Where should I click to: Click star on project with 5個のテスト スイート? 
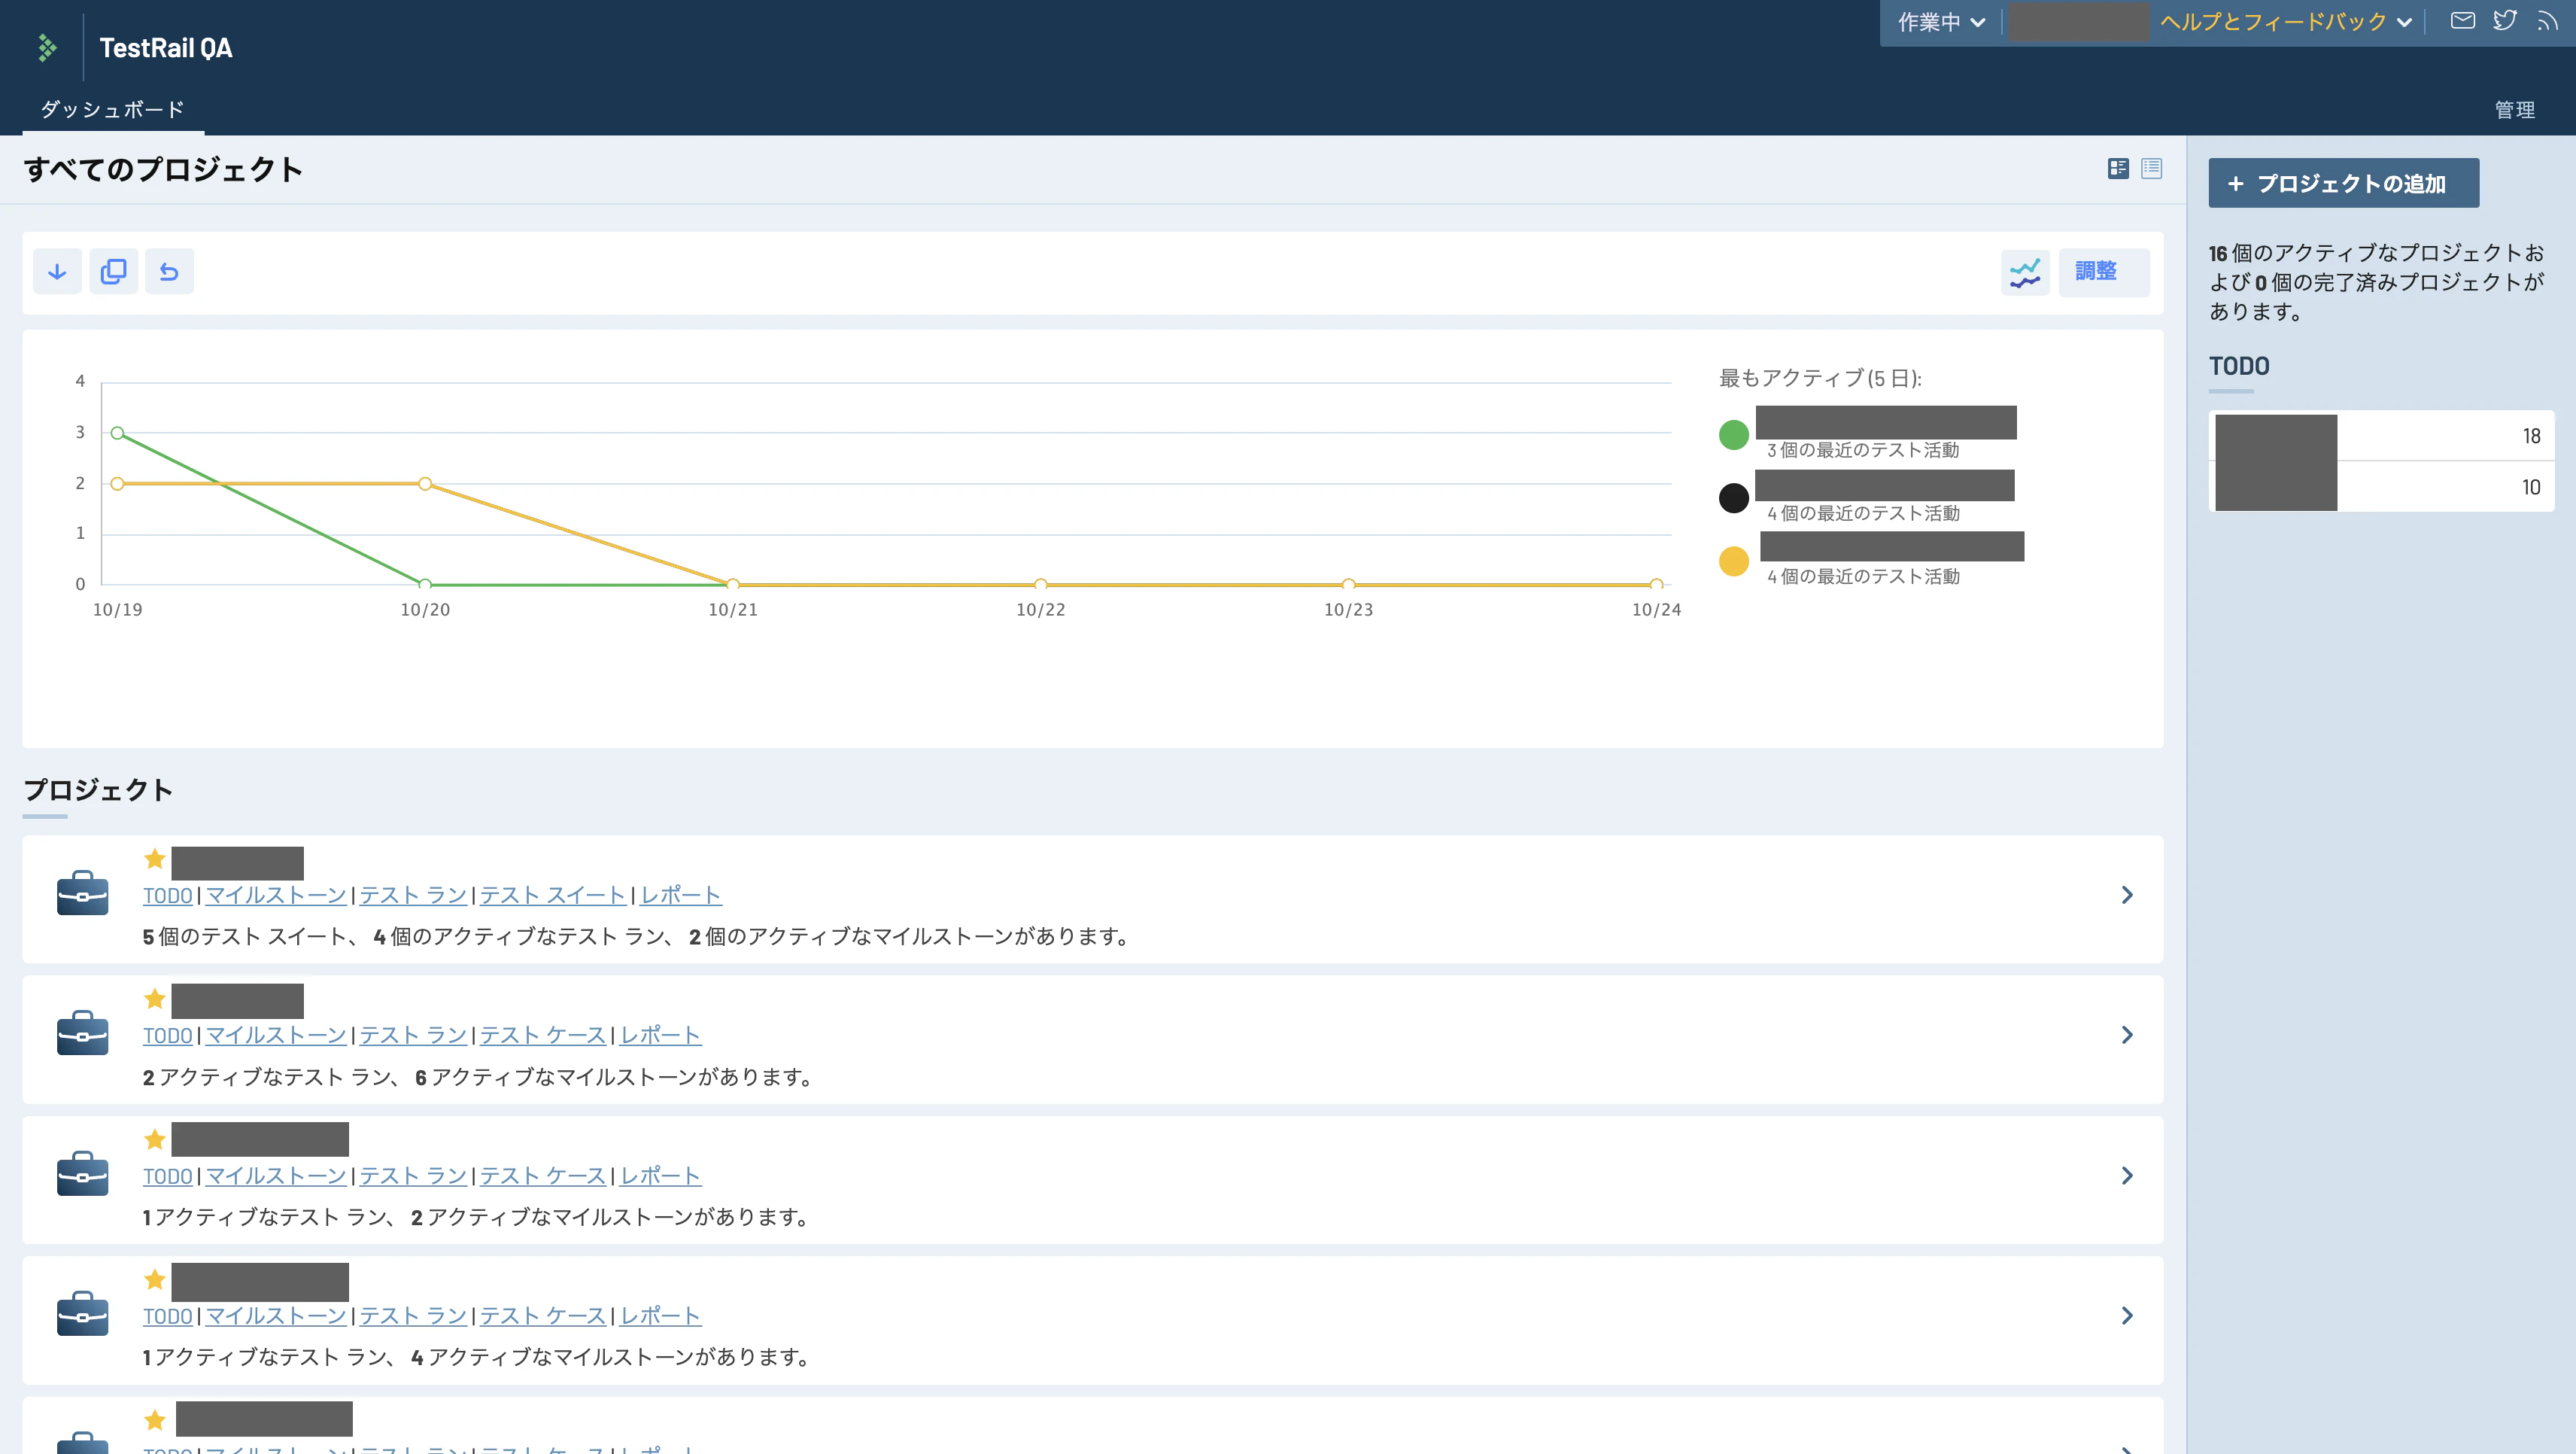click(x=154, y=858)
